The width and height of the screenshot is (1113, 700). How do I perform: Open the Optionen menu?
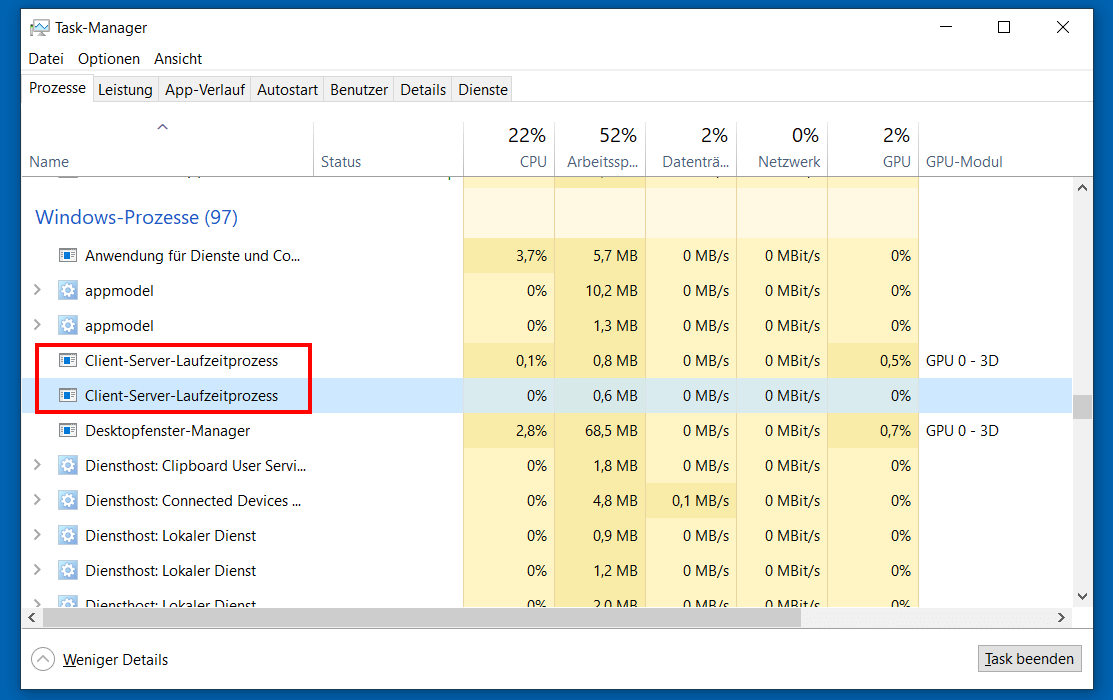tap(109, 59)
